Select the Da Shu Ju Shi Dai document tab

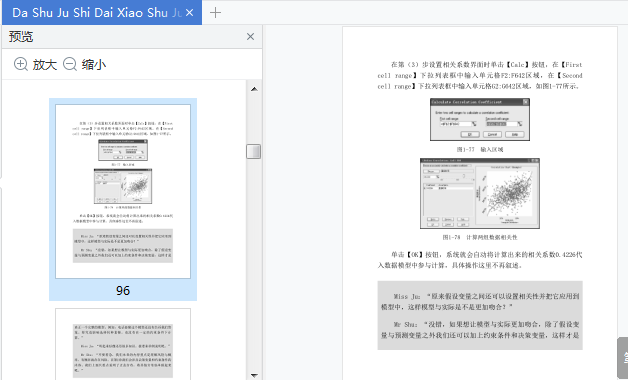coord(102,12)
